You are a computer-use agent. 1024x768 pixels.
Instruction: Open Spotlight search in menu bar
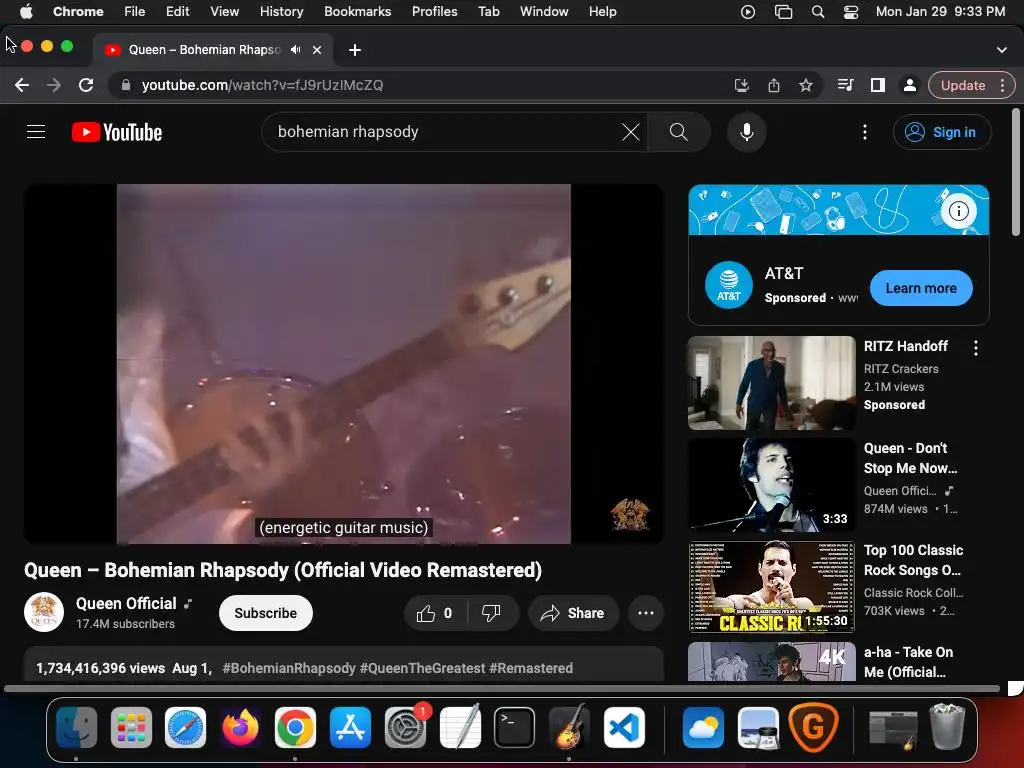(818, 11)
